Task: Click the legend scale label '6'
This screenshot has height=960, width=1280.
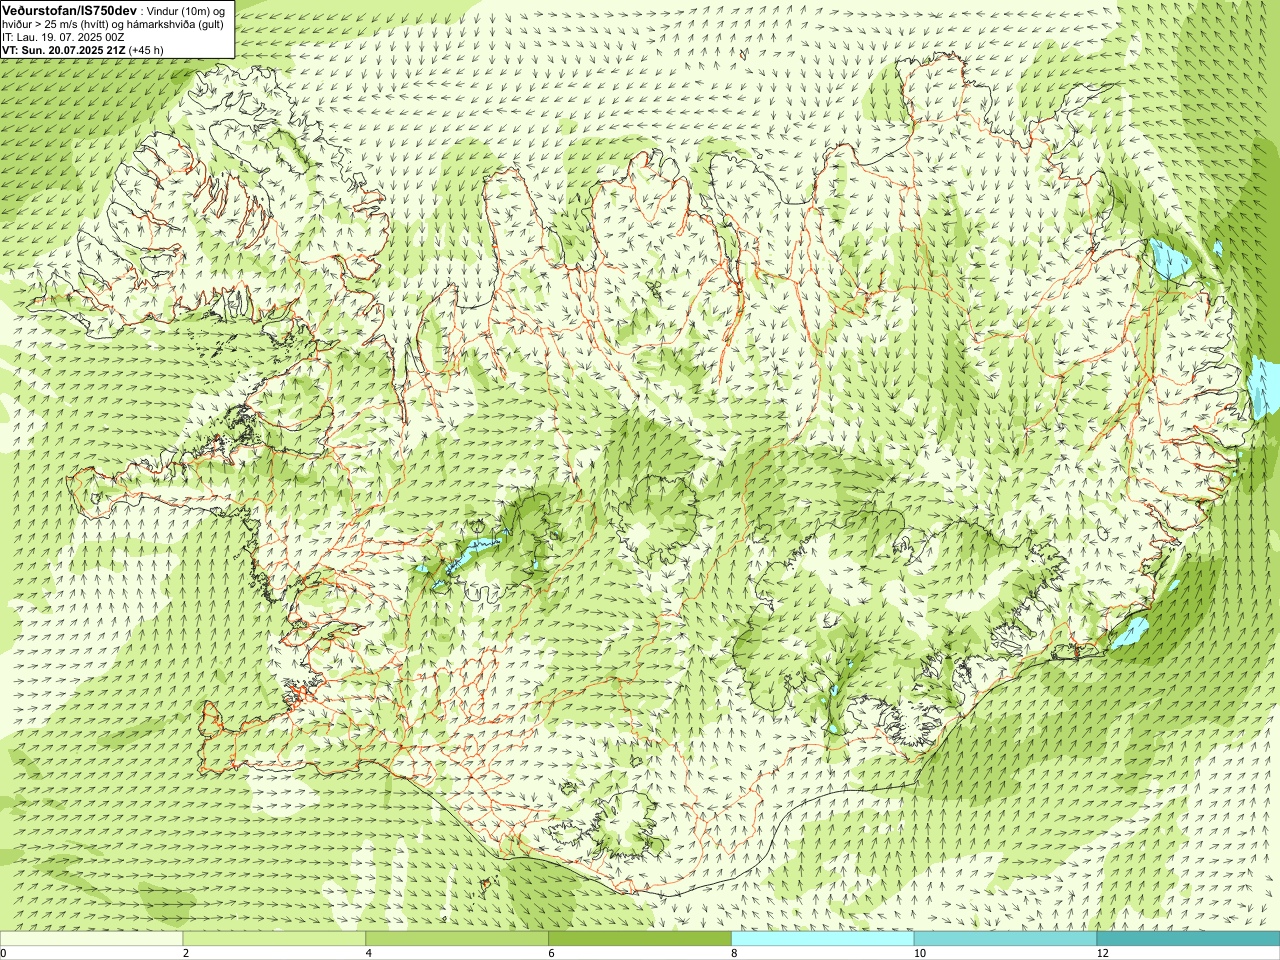Action: click(552, 953)
